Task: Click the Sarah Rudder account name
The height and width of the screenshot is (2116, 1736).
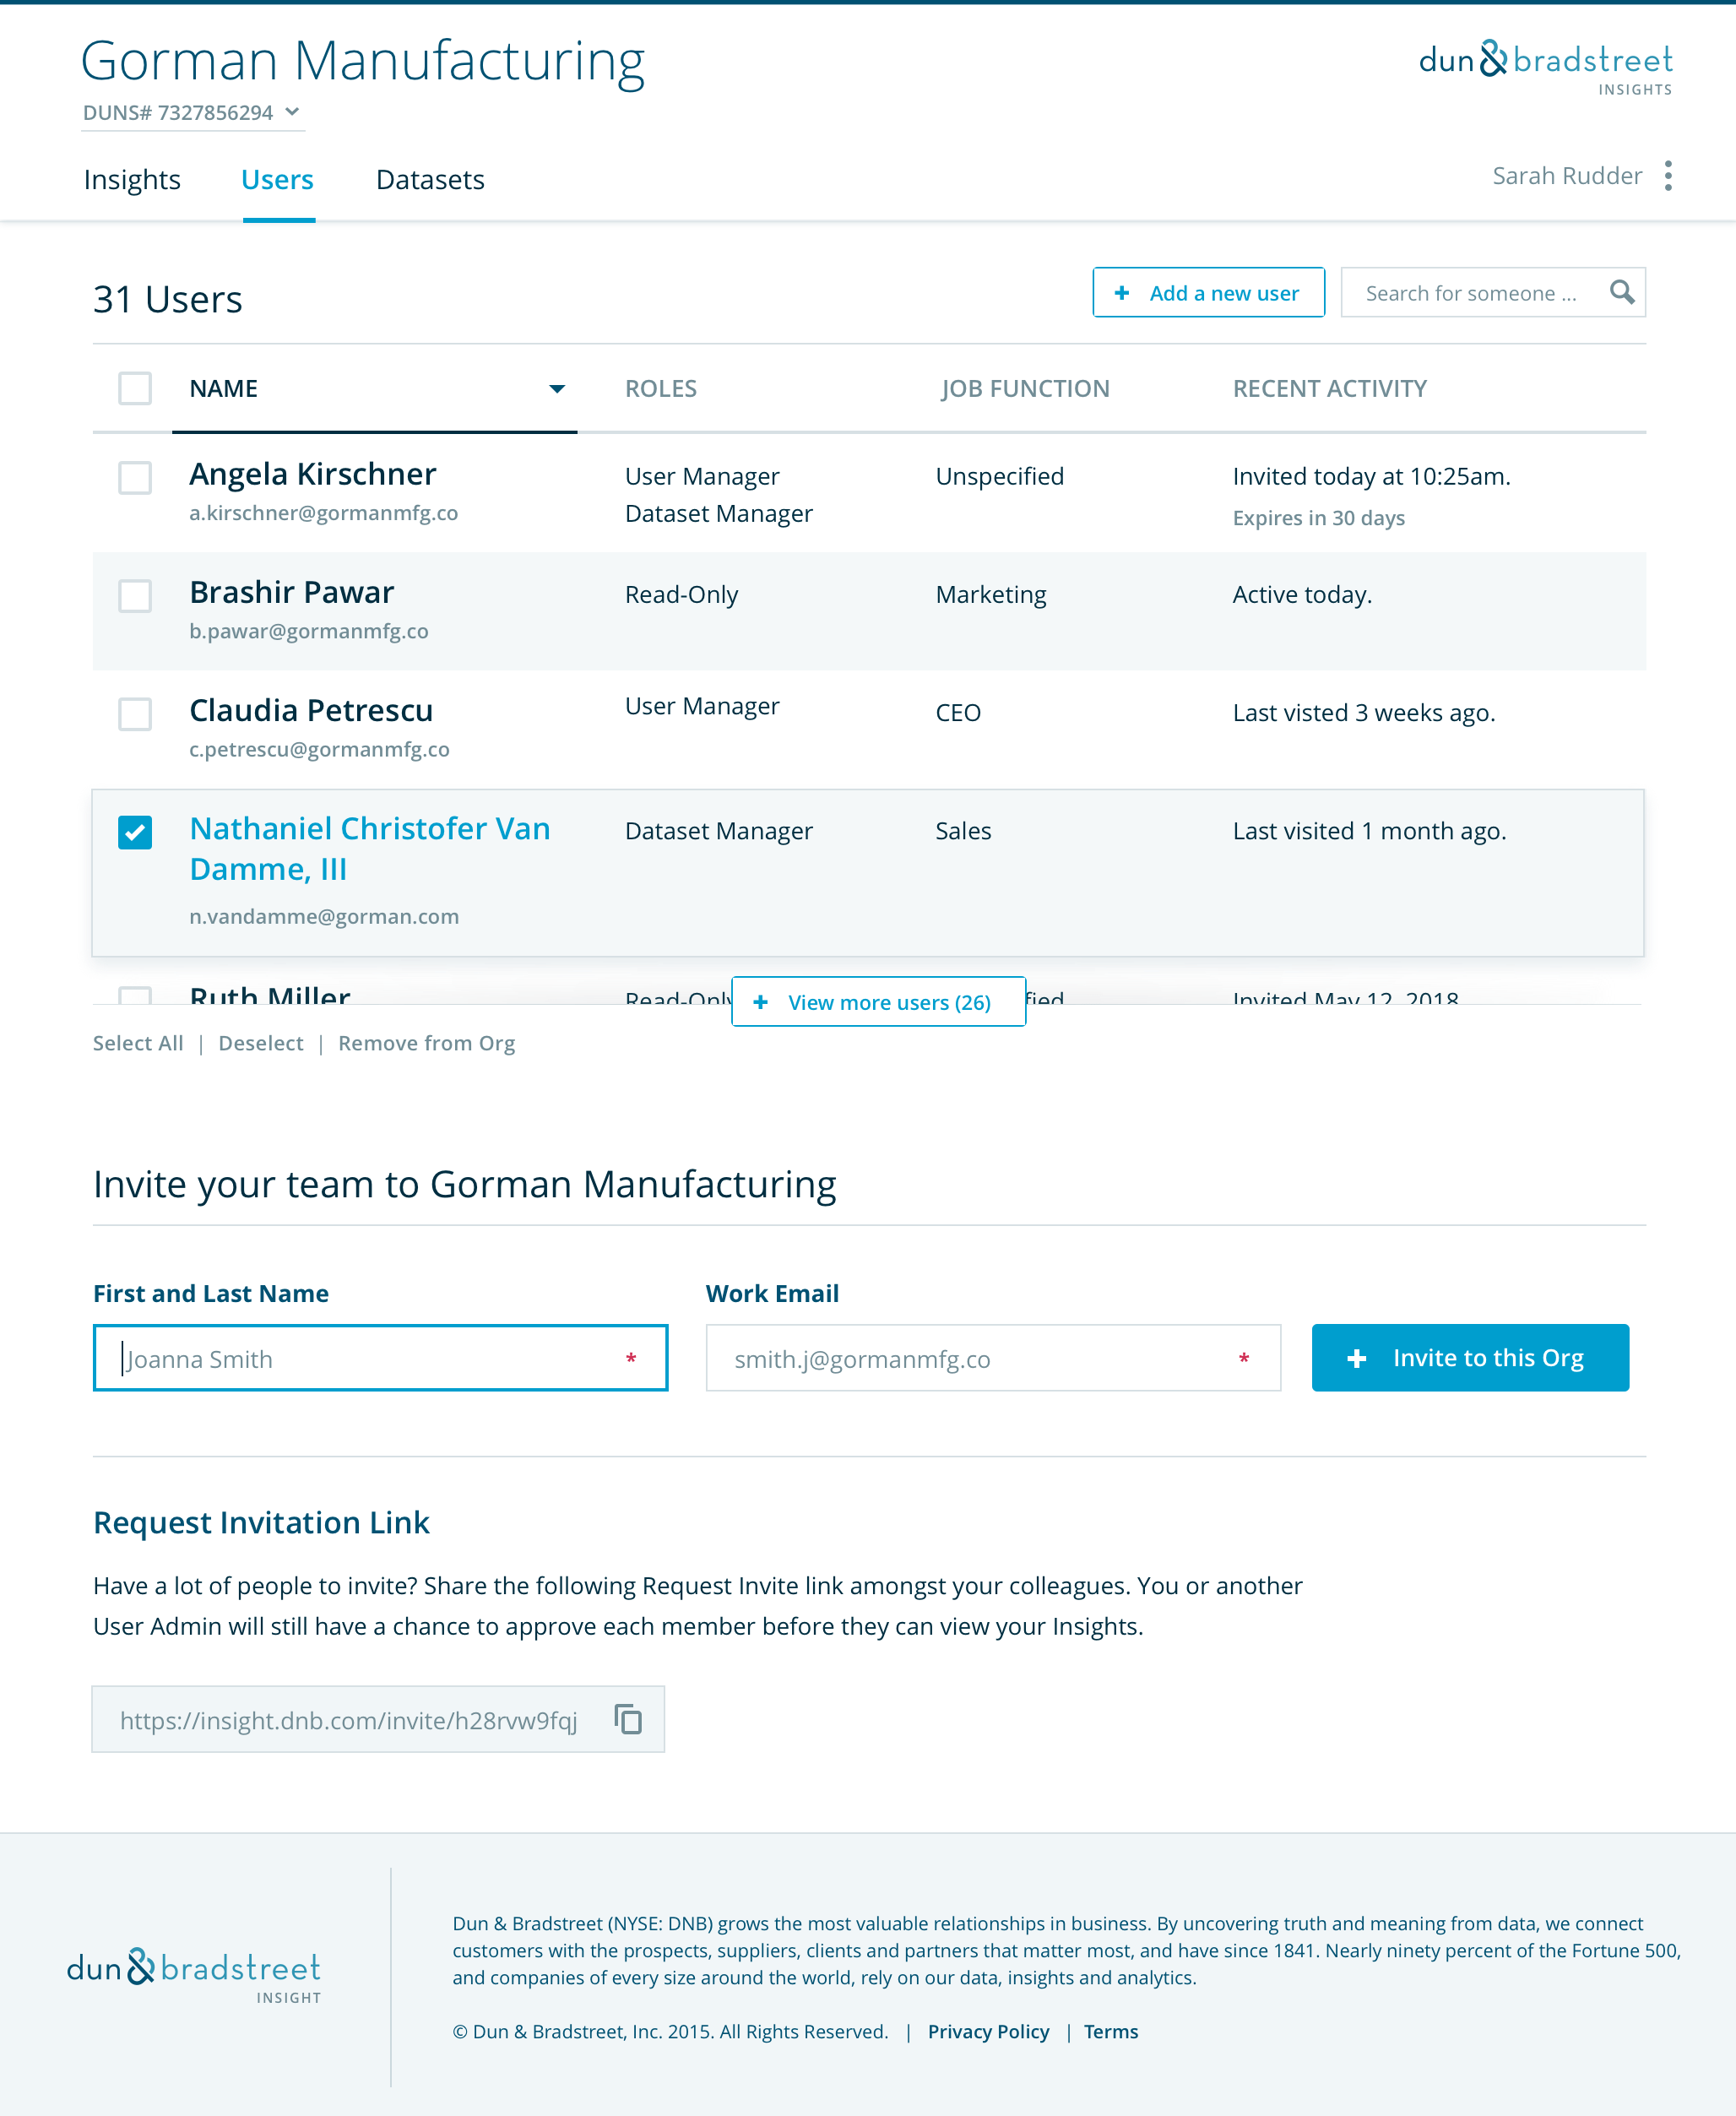Action: pos(1567,176)
